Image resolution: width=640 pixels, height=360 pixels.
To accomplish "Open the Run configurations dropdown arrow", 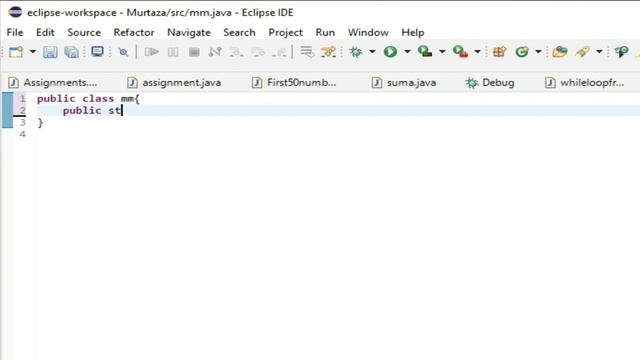I will click(x=407, y=52).
